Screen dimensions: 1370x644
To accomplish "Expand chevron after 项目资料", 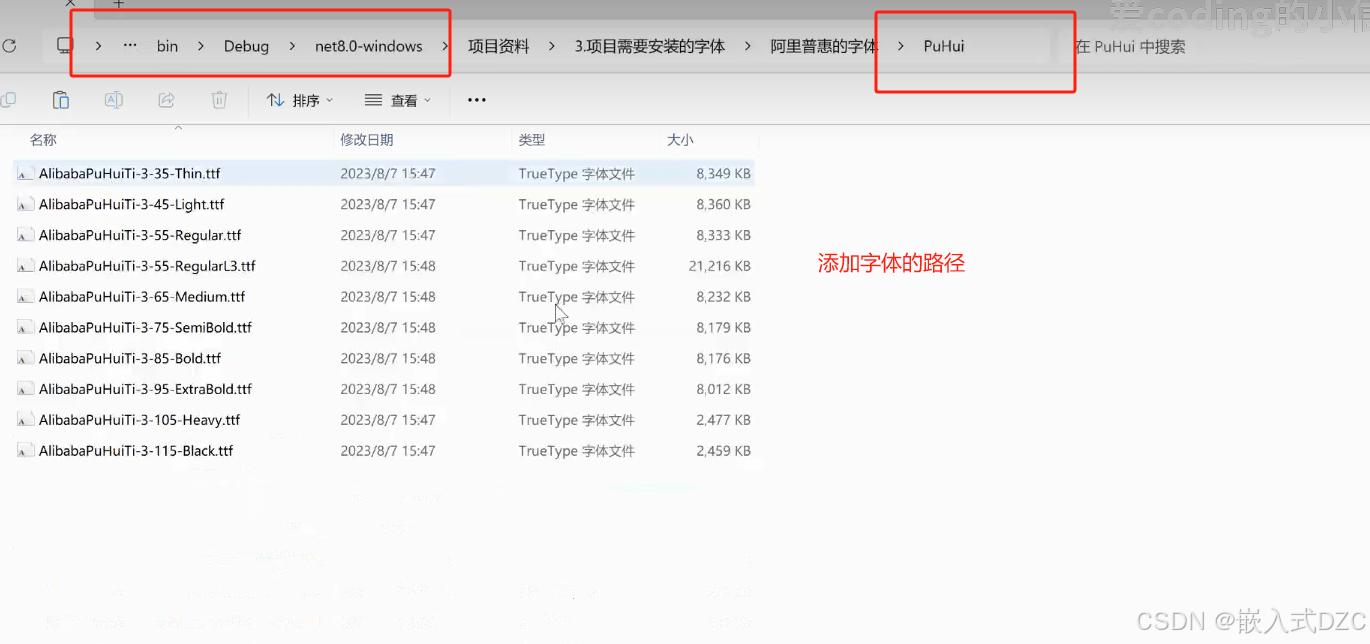I will point(552,46).
